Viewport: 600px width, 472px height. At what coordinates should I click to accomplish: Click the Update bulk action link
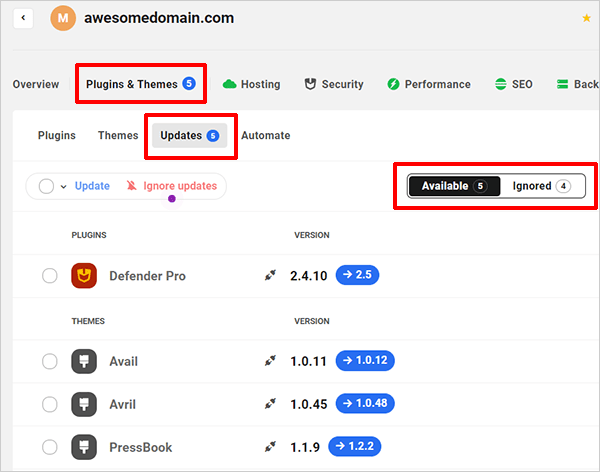click(92, 186)
